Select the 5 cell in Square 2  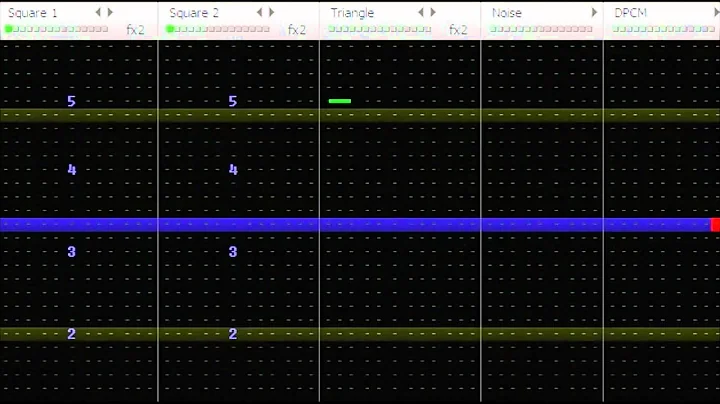233,101
